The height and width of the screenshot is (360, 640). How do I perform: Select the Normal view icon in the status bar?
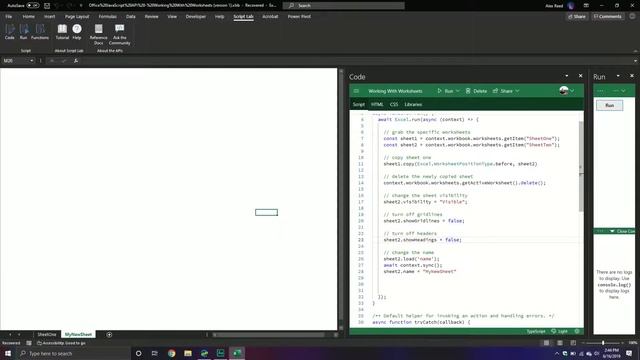click(x=547, y=343)
